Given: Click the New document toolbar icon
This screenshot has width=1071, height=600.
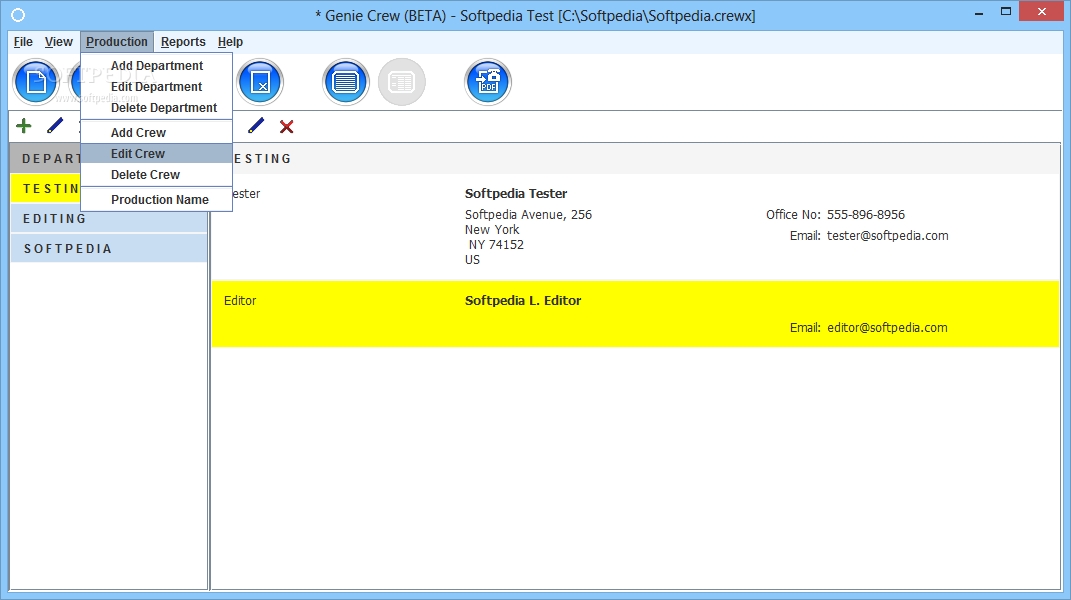Looking at the screenshot, I should [x=36, y=83].
